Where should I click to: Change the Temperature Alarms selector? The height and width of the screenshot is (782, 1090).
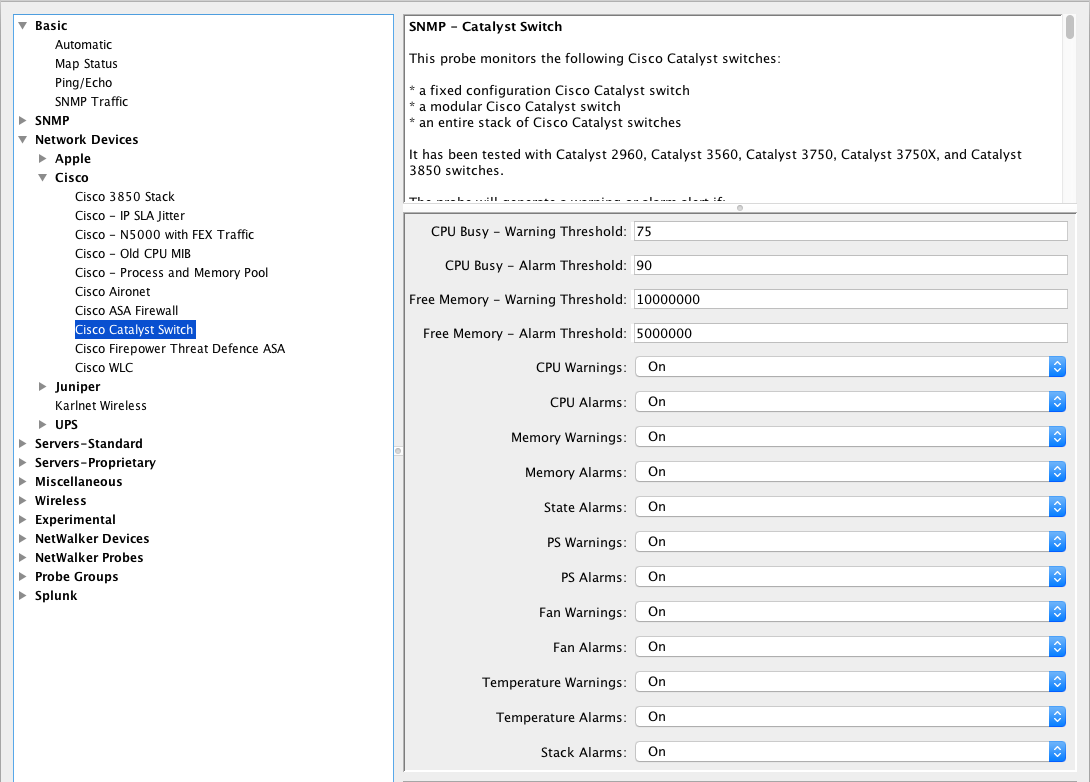[851, 717]
